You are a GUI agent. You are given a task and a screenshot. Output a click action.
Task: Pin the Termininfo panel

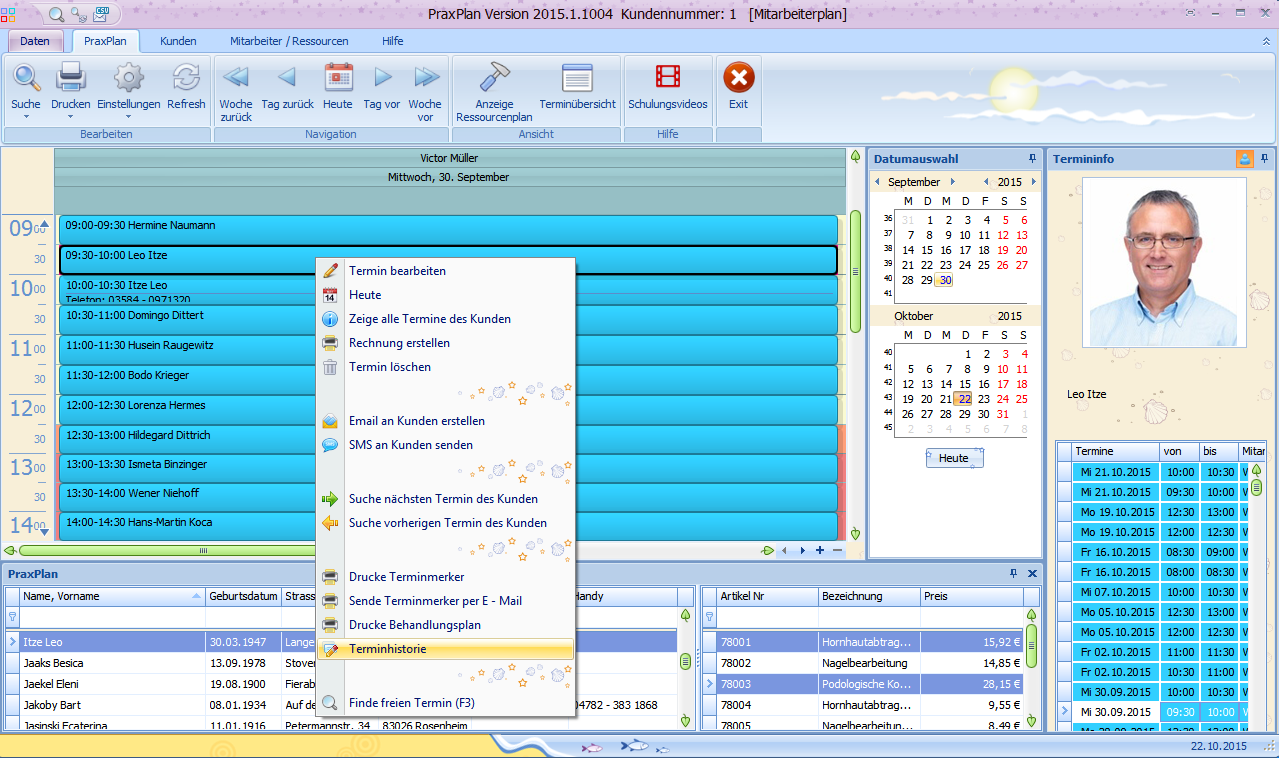click(x=1264, y=159)
